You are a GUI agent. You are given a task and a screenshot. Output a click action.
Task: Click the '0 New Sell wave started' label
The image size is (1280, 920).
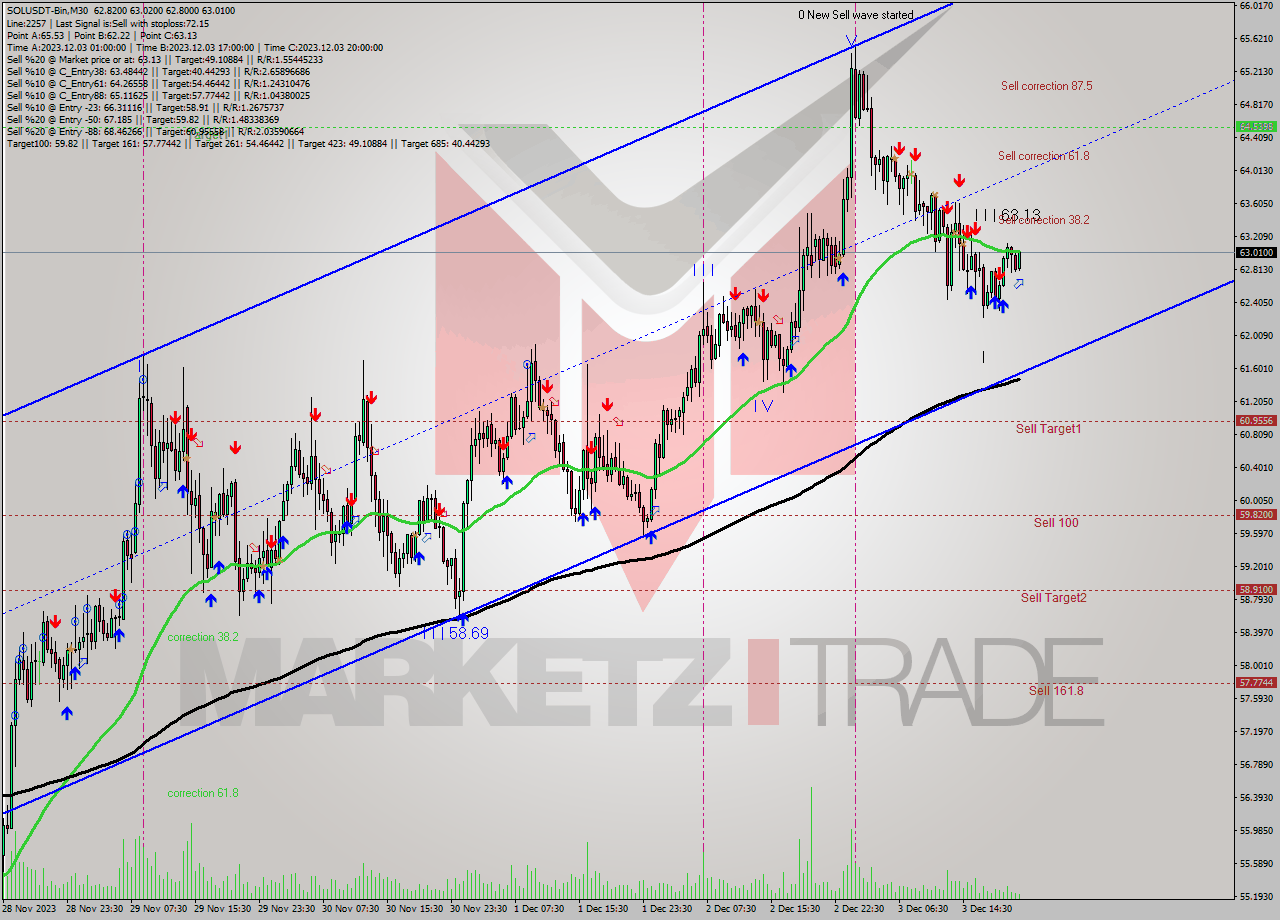click(855, 15)
